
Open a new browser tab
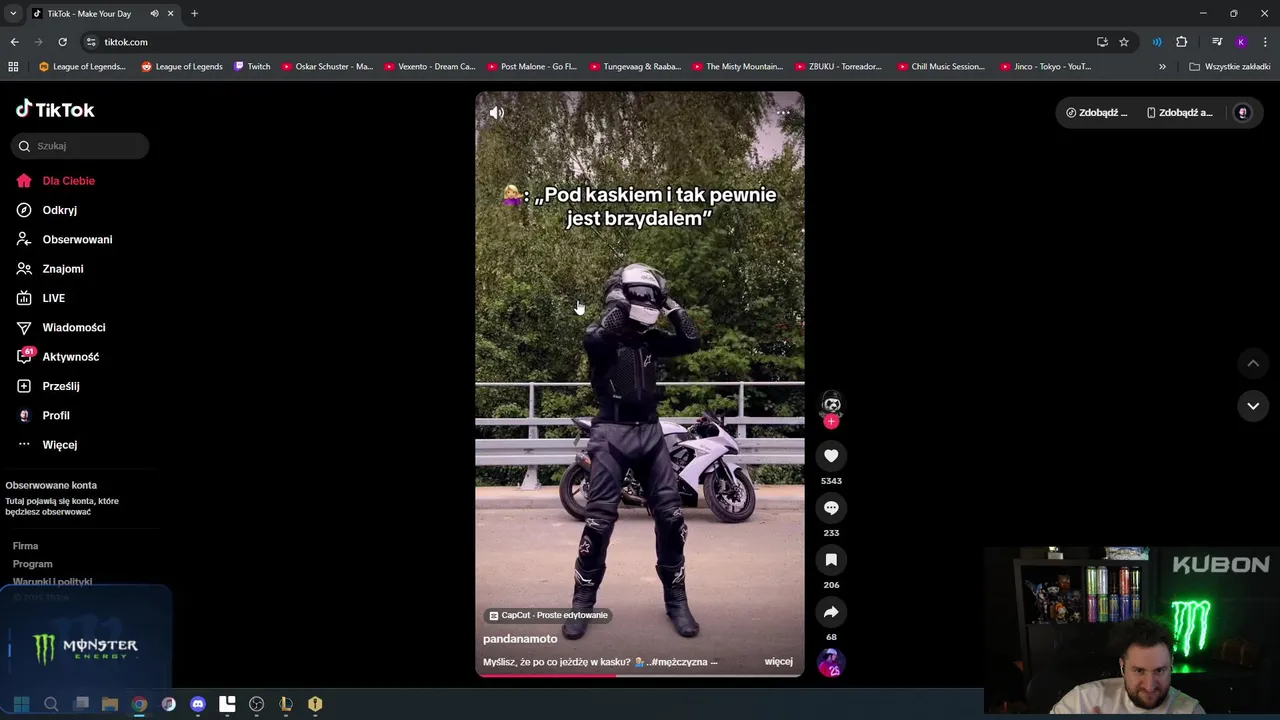tap(194, 14)
